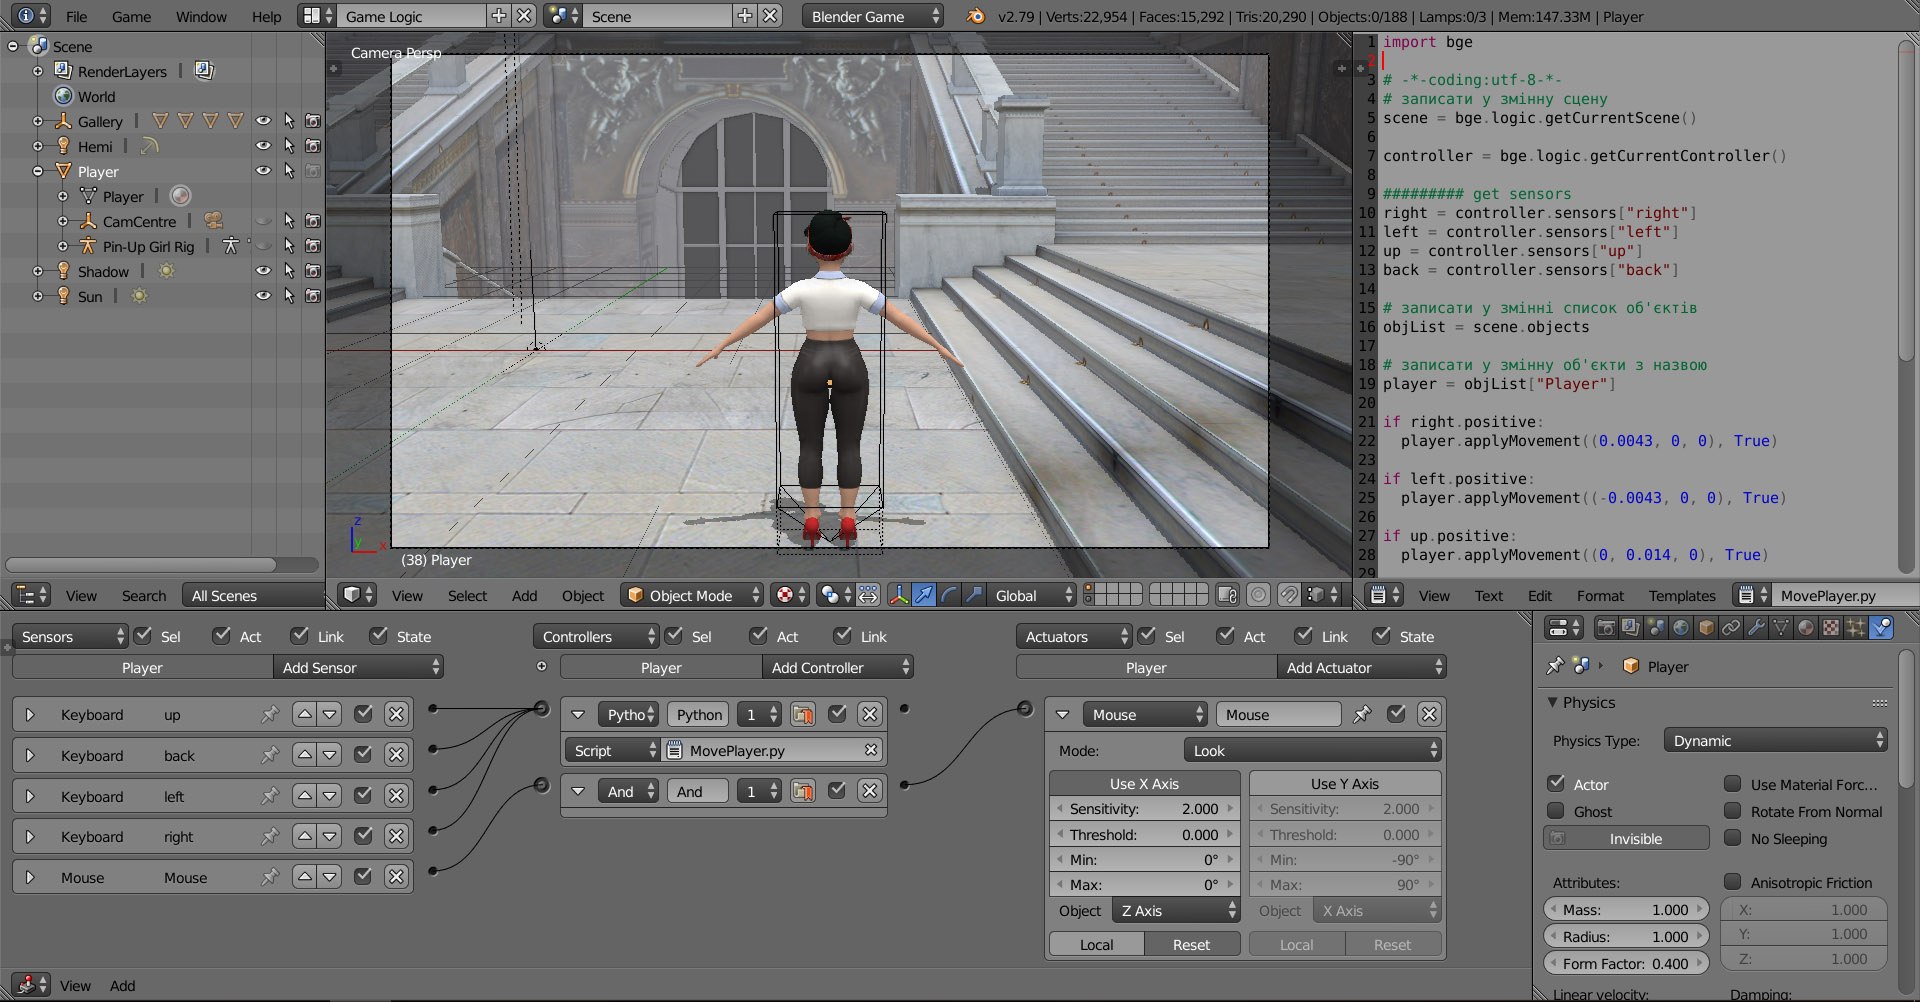Click the Mouse actuator name field
The image size is (1920, 1002).
[1278, 714]
